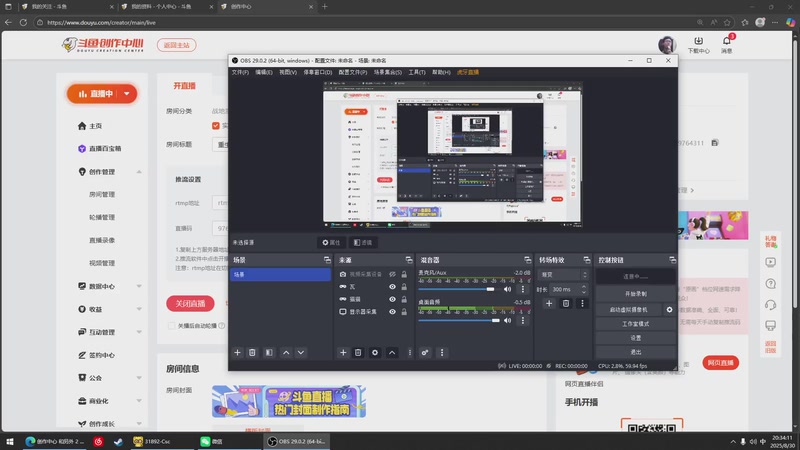Click the red 网页直播 button

[x=720, y=363]
